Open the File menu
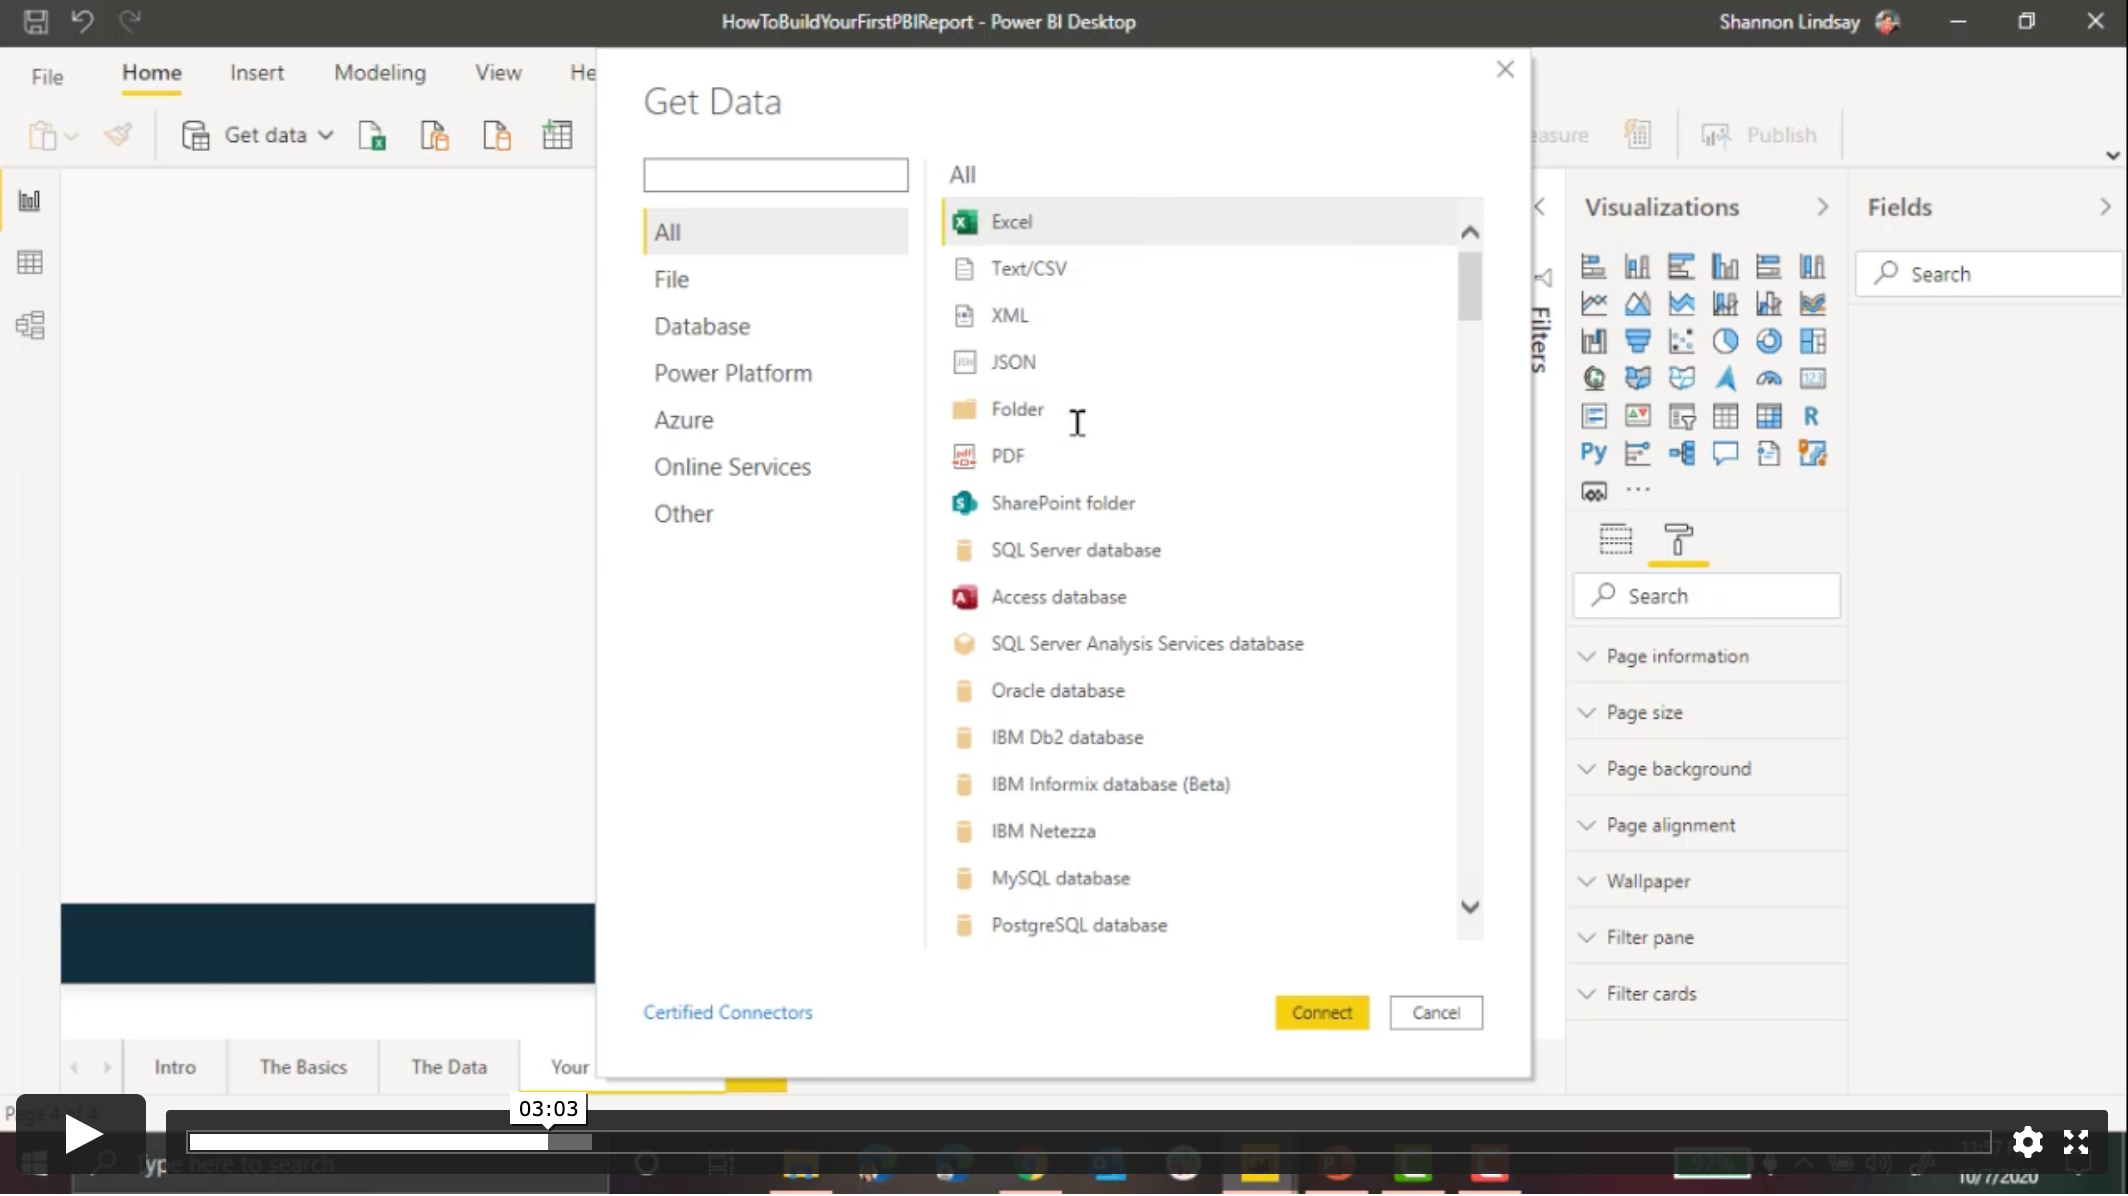 tap(47, 77)
